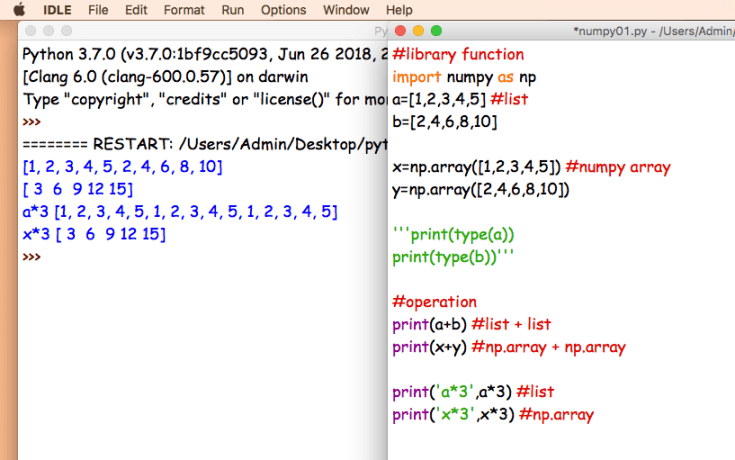Open the Help menu

click(401, 10)
